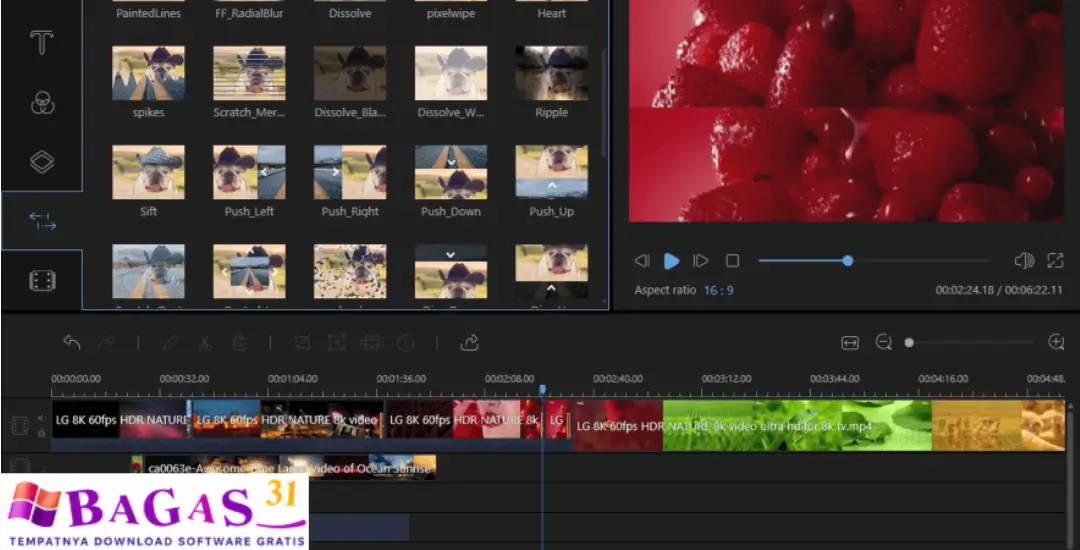Split the clip with the scissors icon
The width and height of the screenshot is (1080, 550).
pyautogui.click(x=204, y=342)
